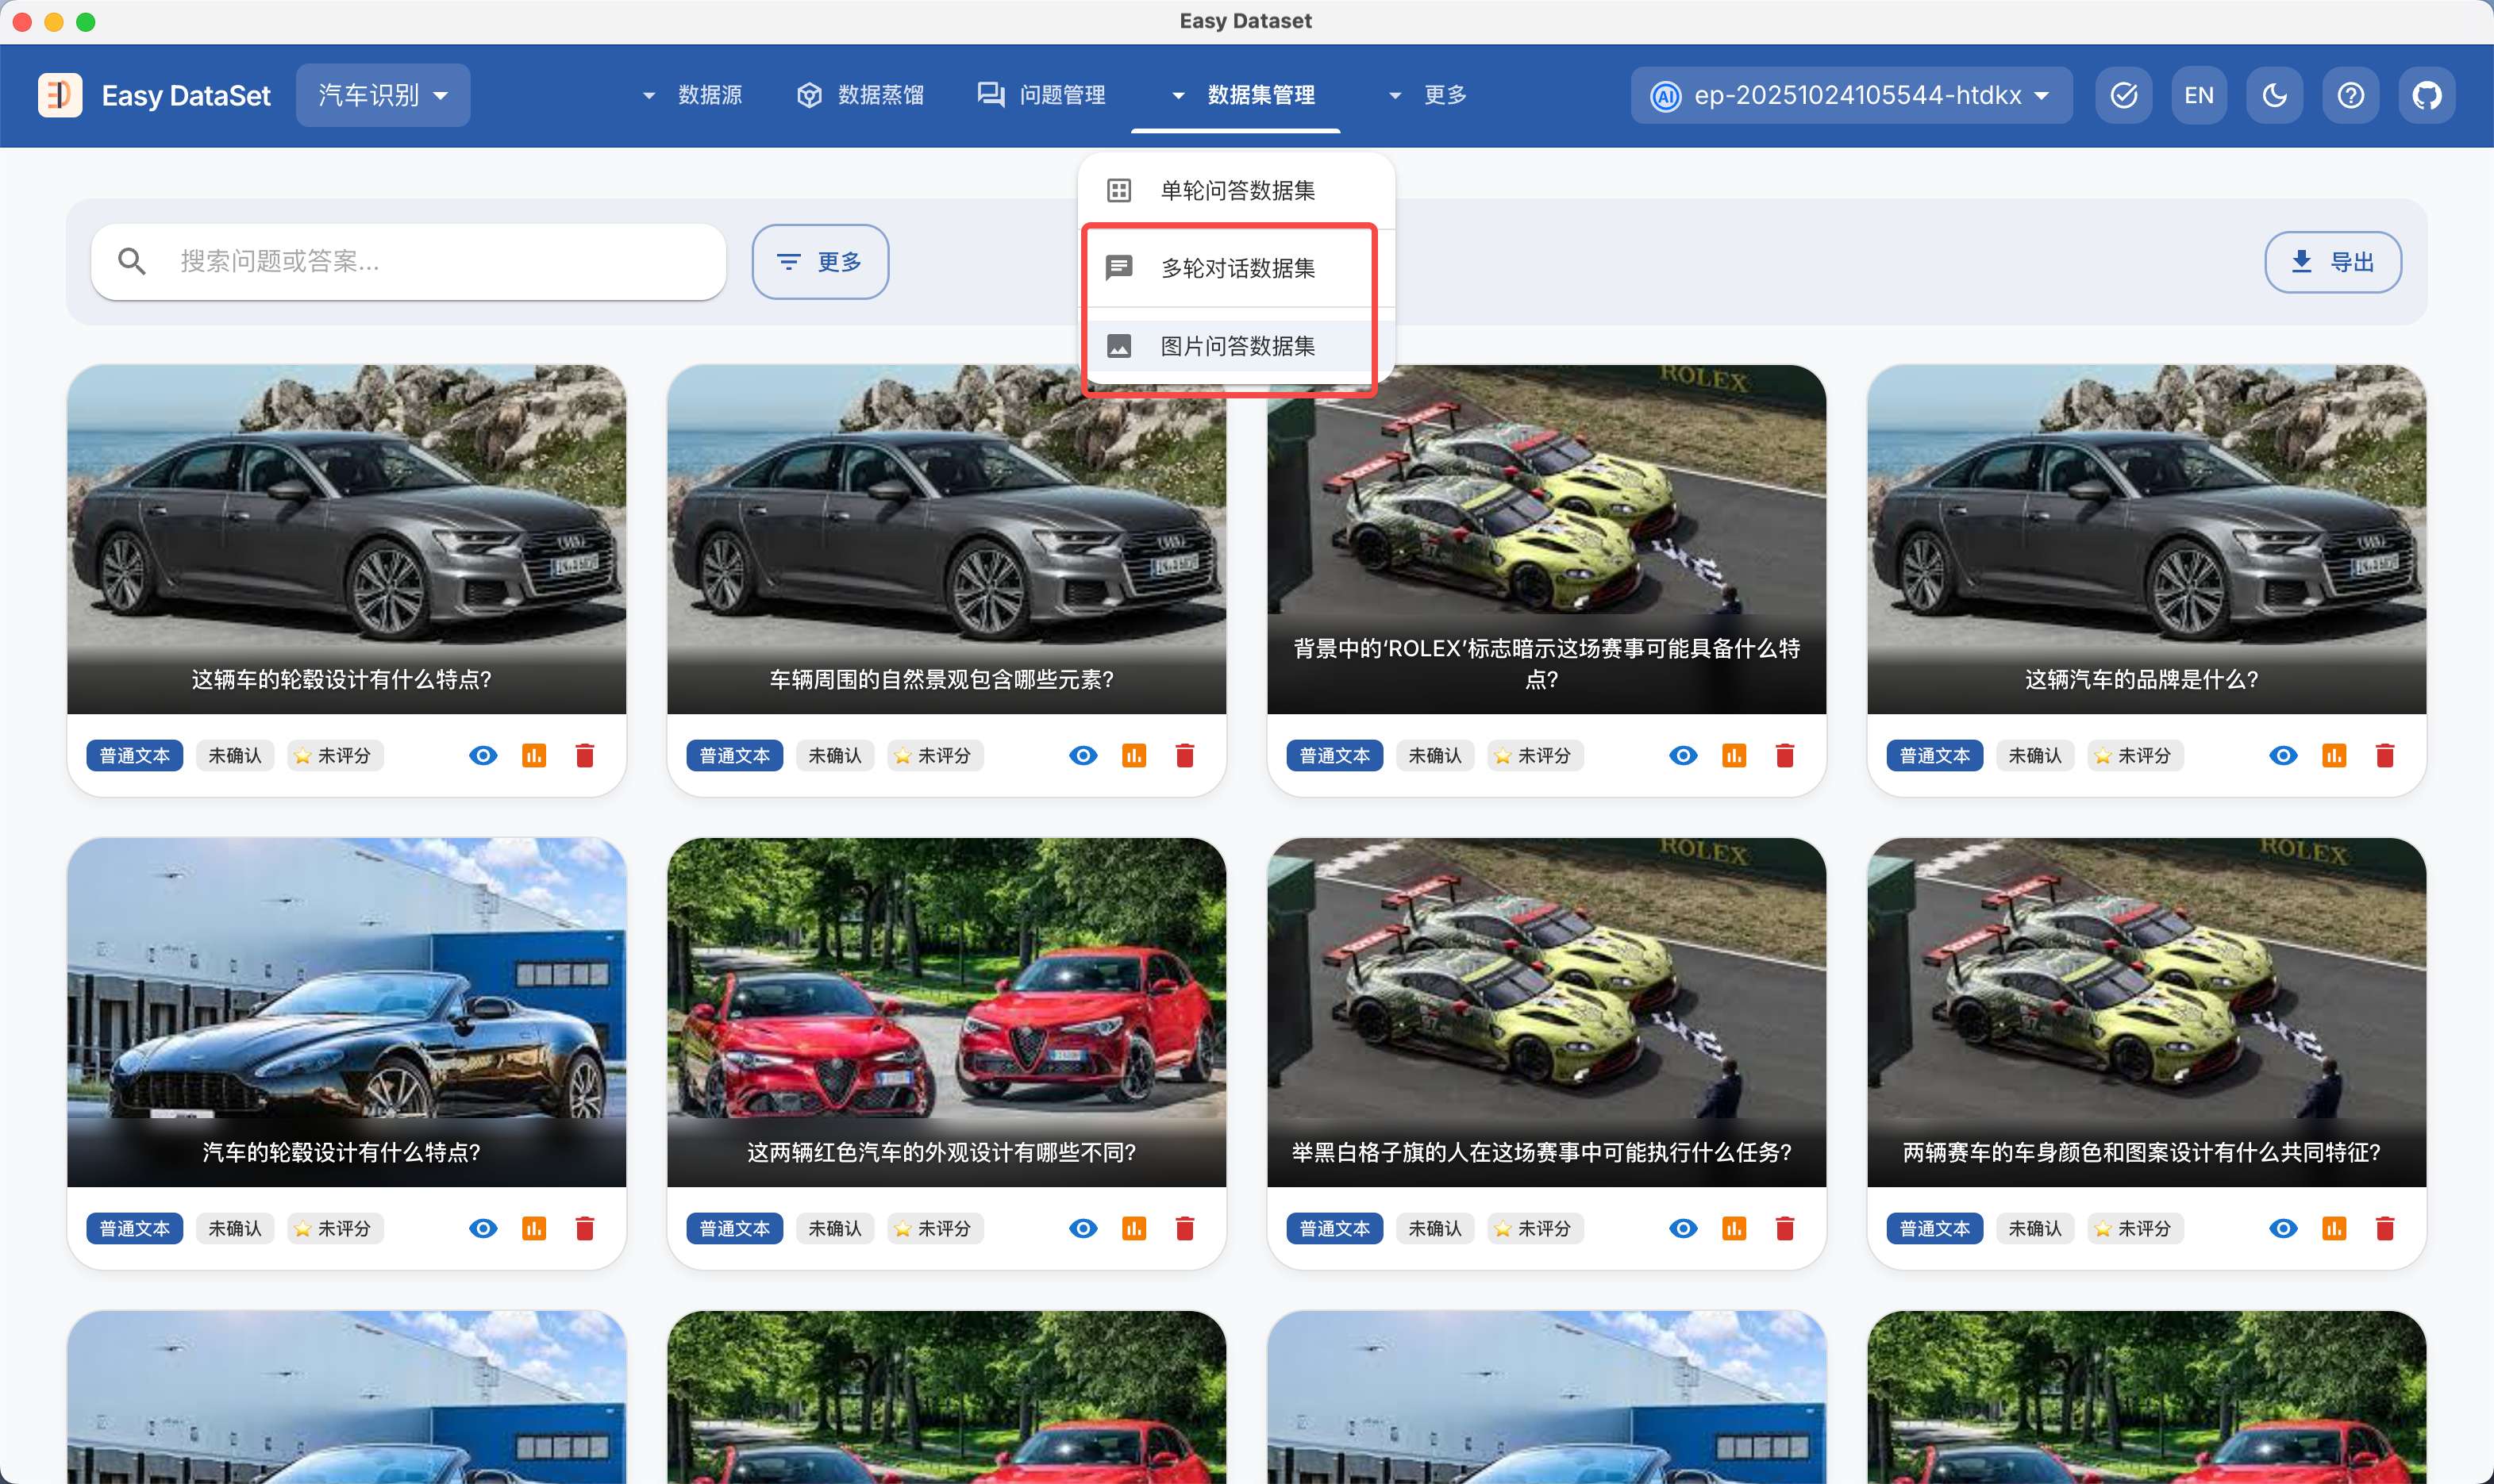2494x1484 pixels.
Task: Choose 单轮问答数据集 menu entry
Action: click(x=1237, y=190)
